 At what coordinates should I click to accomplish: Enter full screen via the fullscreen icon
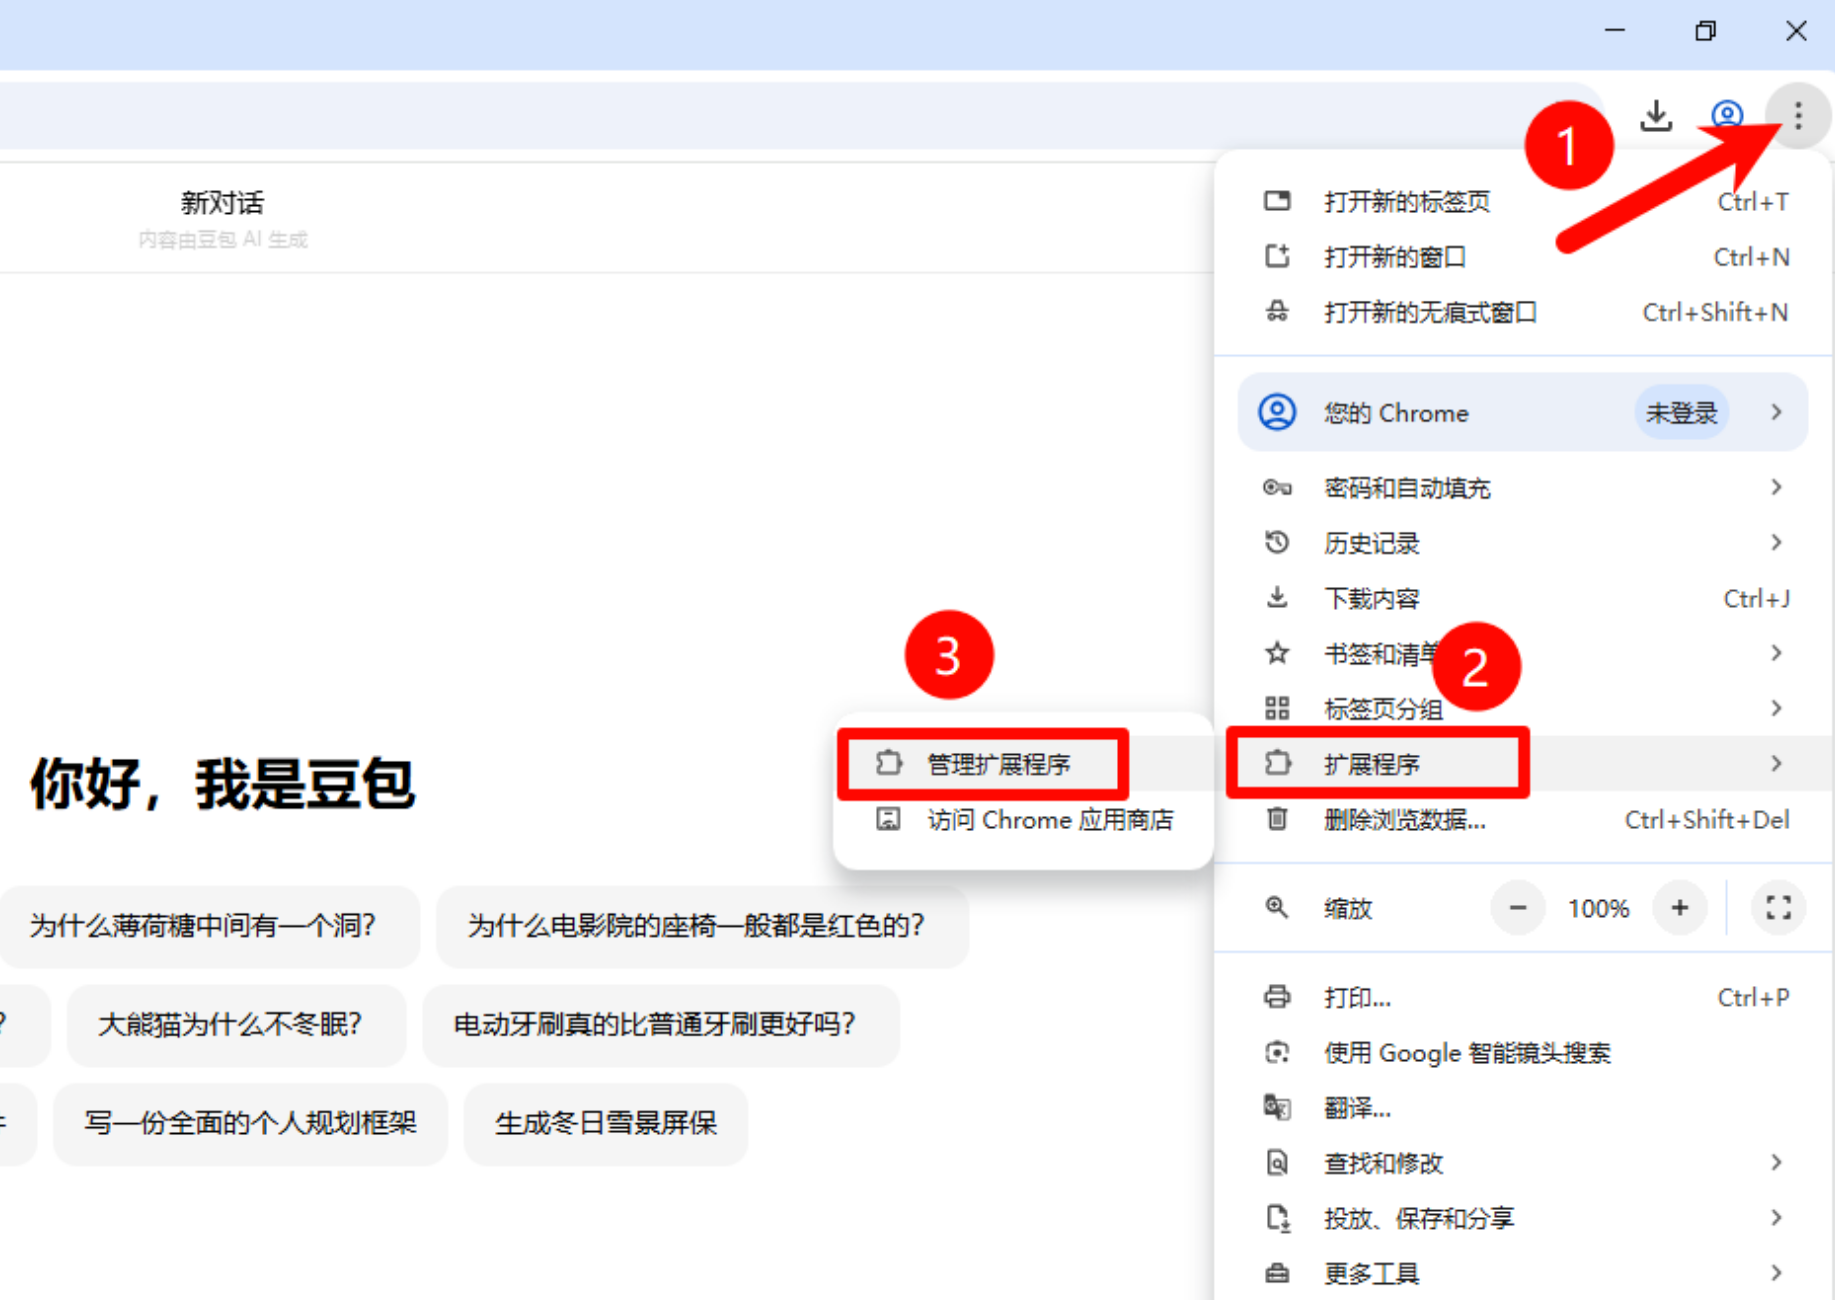tap(1777, 908)
